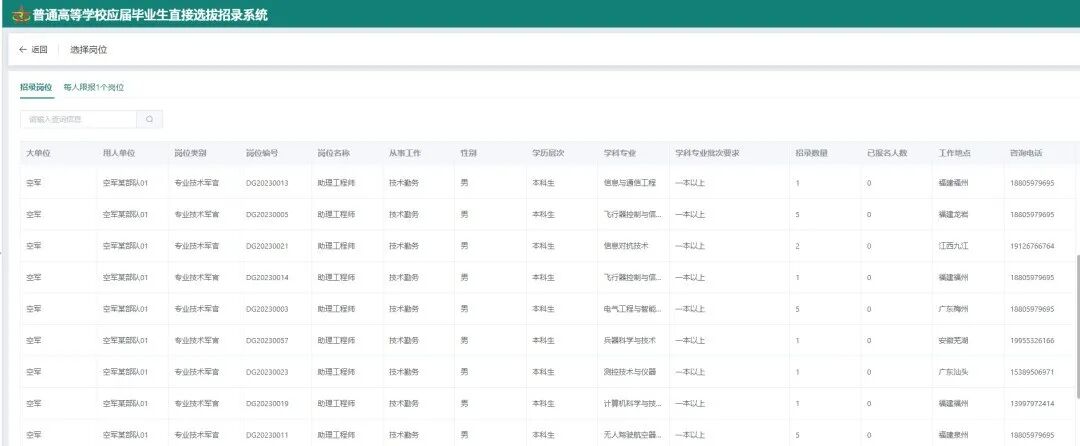
Task: Click the 电气工程与智能 major cell
Action: pos(633,309)
